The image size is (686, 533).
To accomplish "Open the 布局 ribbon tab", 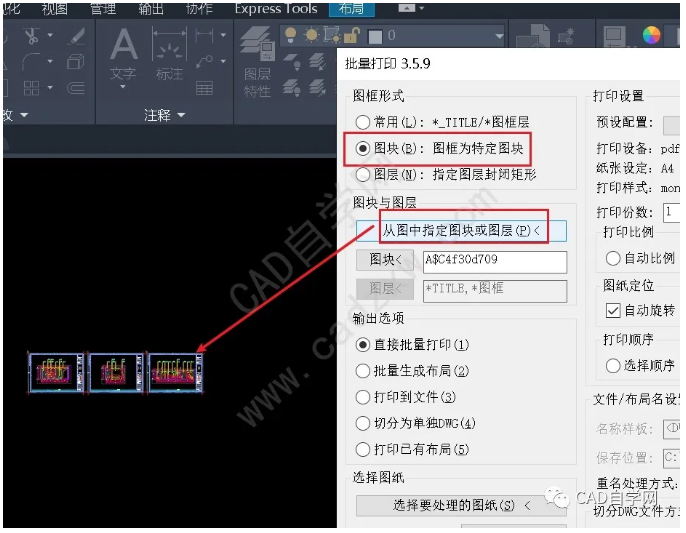I will tap(351, 9).
